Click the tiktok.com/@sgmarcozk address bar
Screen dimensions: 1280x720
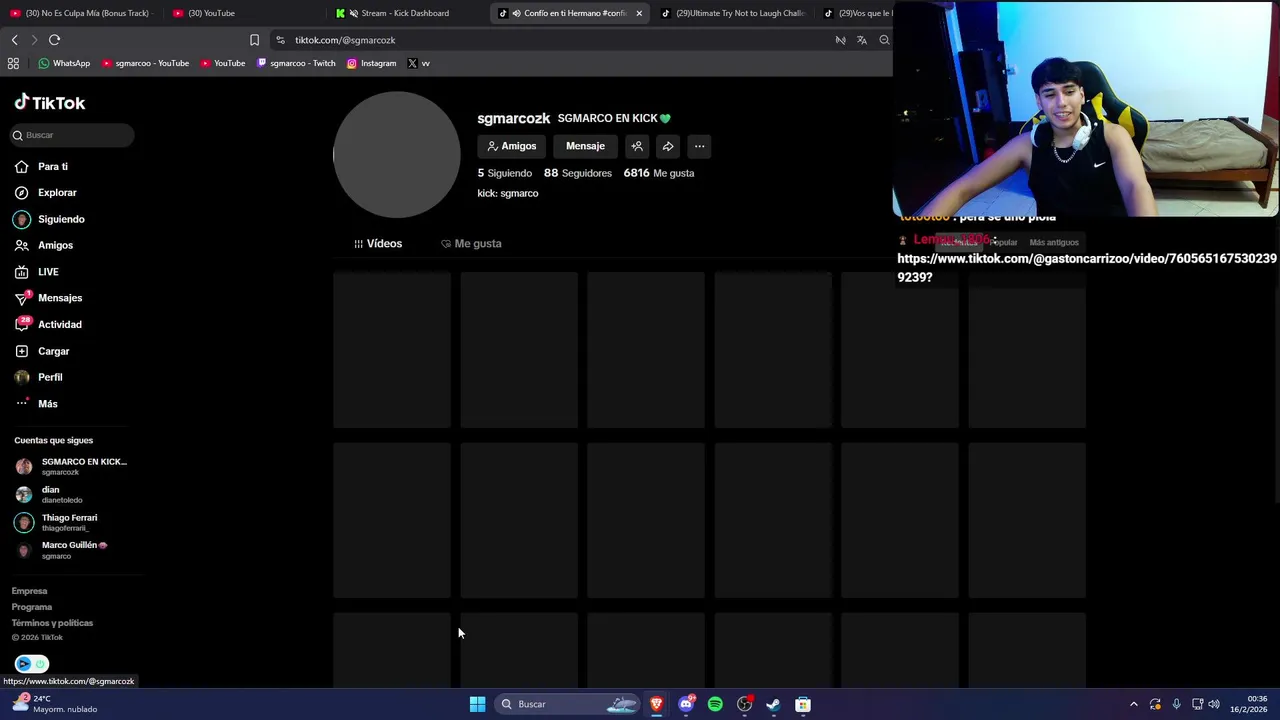550,40
